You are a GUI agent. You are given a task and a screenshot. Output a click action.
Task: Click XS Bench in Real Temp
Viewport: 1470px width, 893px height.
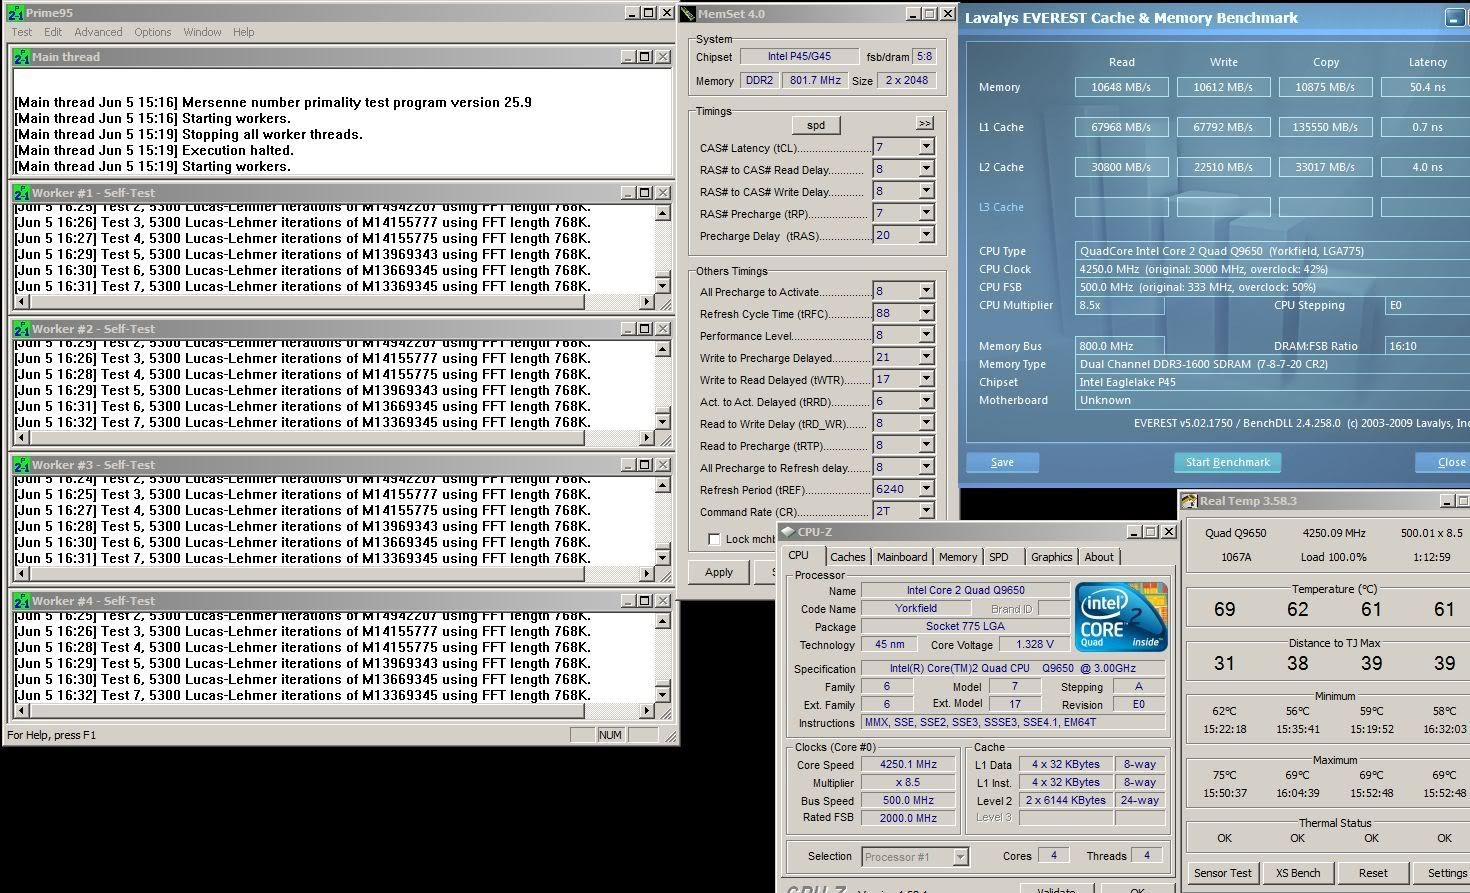[x=1298, y=873]
